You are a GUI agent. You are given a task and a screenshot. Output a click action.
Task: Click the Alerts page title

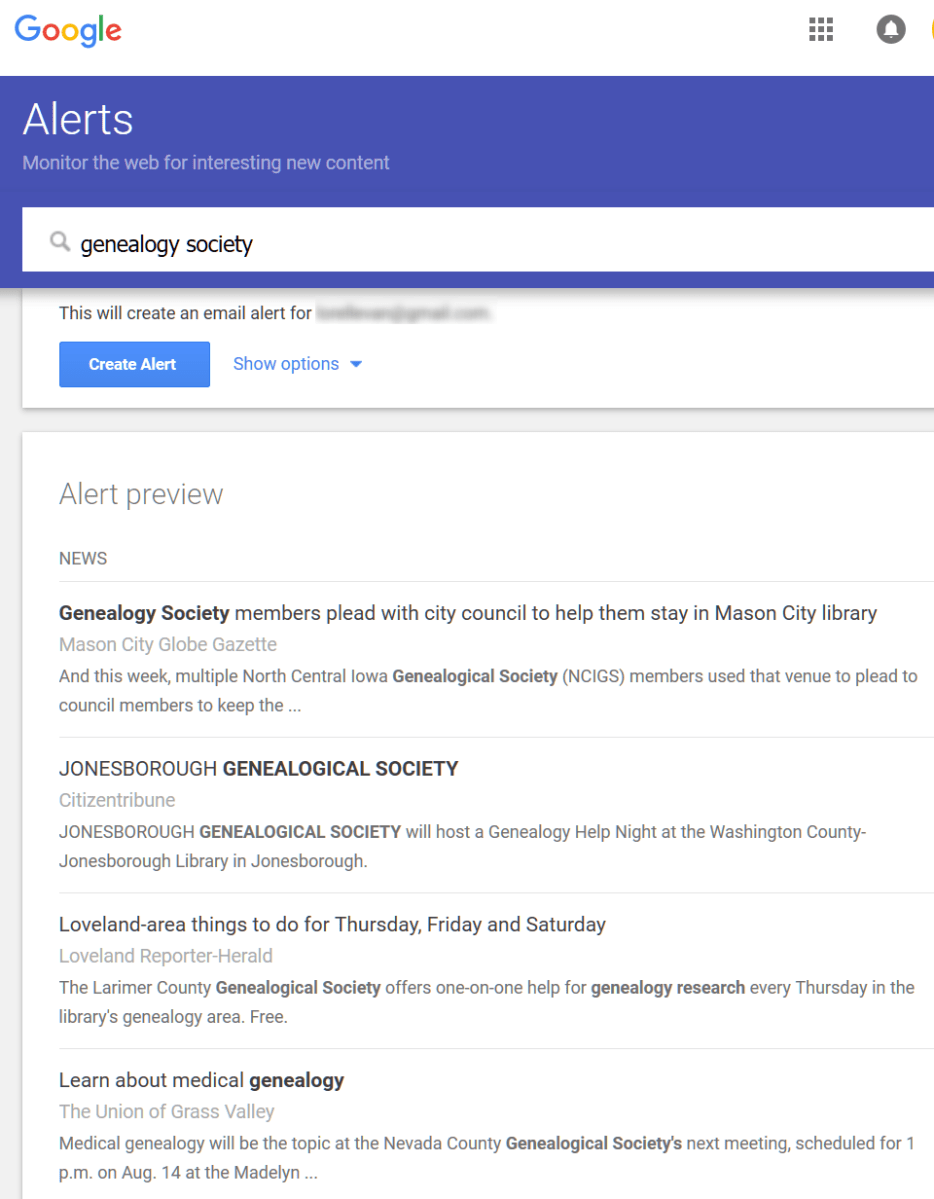[x=77, y=119]
